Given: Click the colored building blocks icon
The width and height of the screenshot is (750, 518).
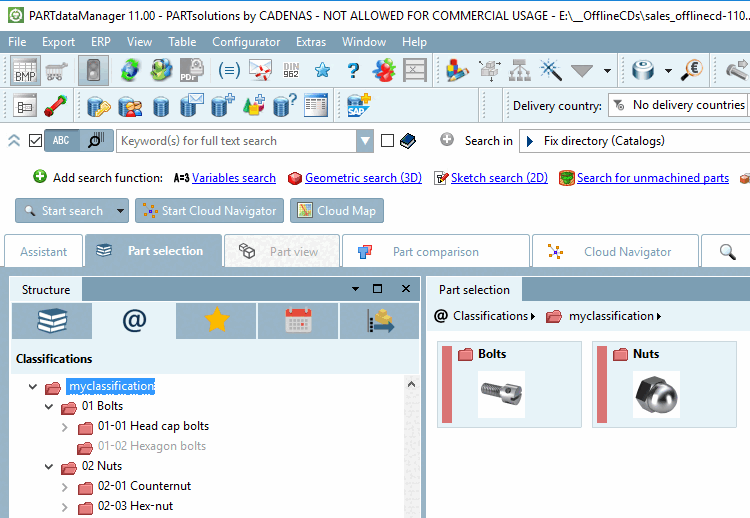Looking at the screenshot, I should point(457,71).
